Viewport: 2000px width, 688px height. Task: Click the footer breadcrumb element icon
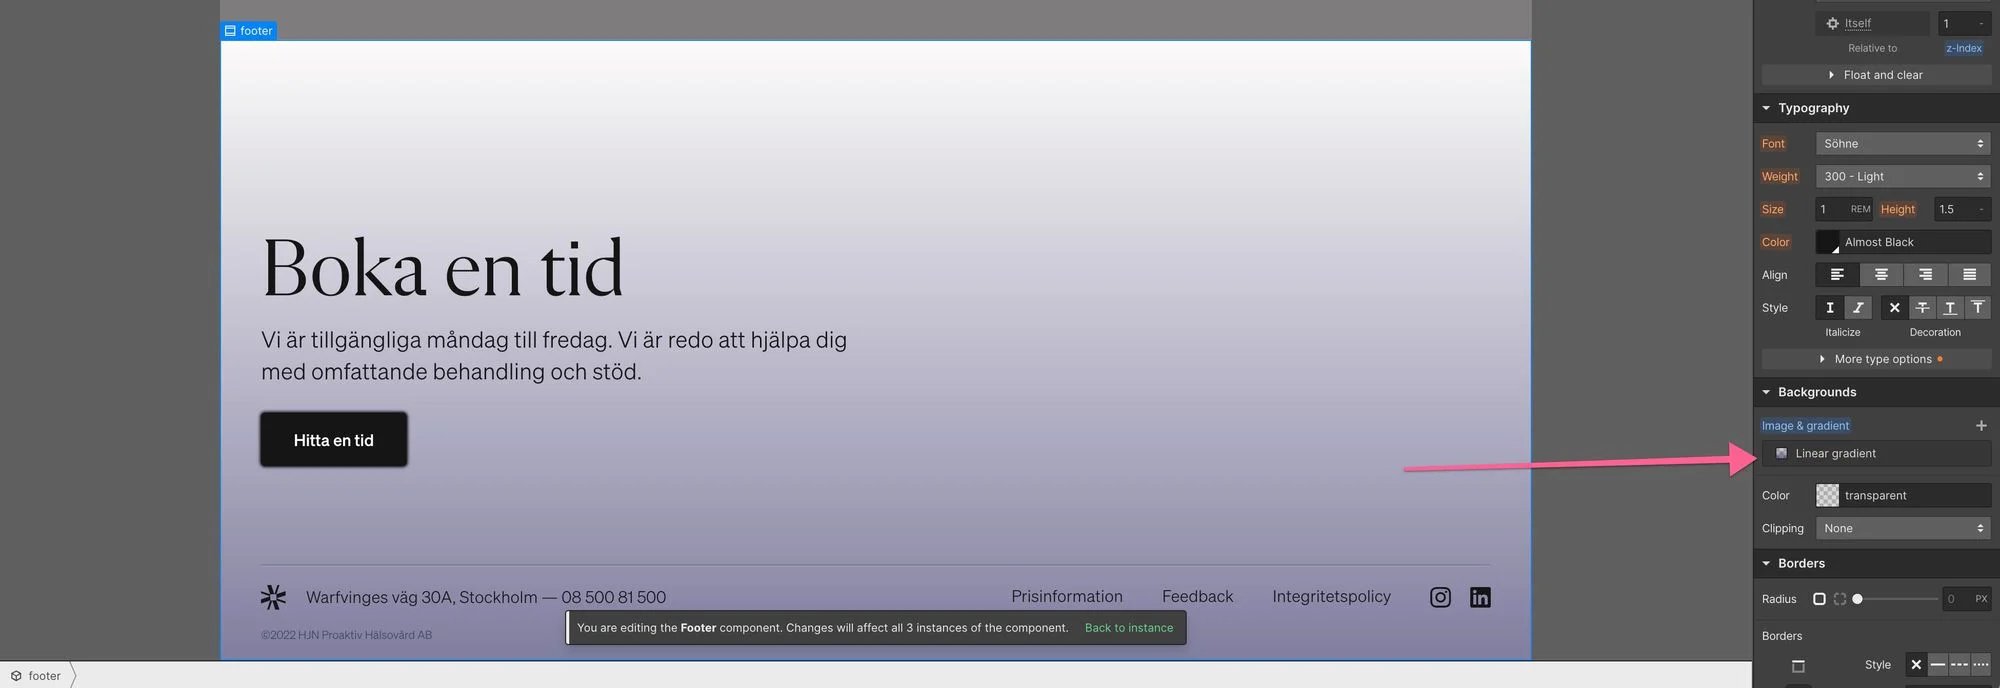tap(16, 676)
